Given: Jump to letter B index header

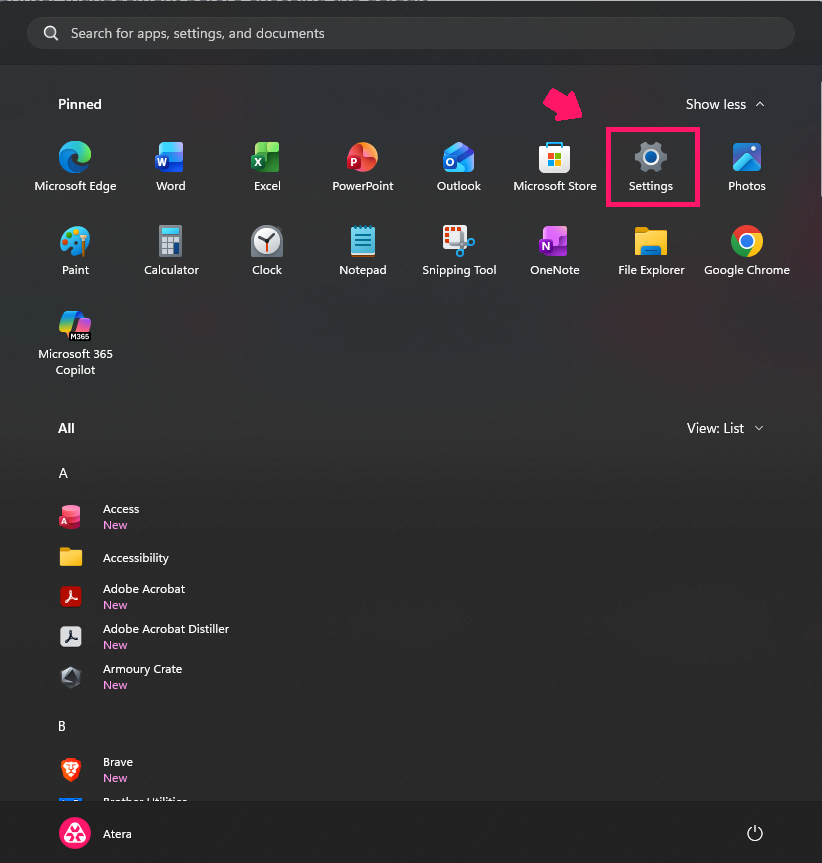Looking at the screenshot, I should 62,727.
